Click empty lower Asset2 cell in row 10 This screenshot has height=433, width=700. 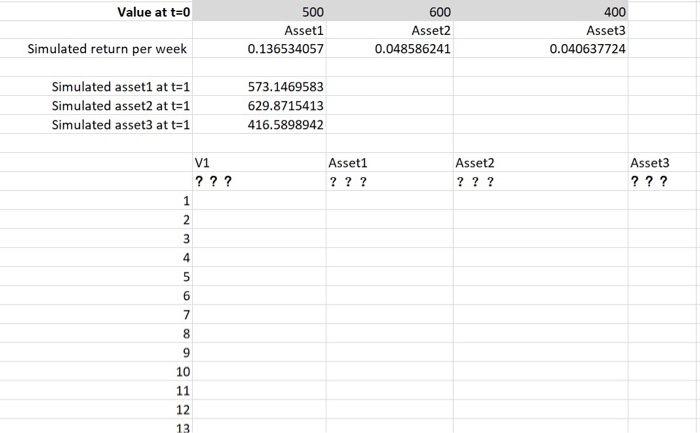tap(541, 371)
